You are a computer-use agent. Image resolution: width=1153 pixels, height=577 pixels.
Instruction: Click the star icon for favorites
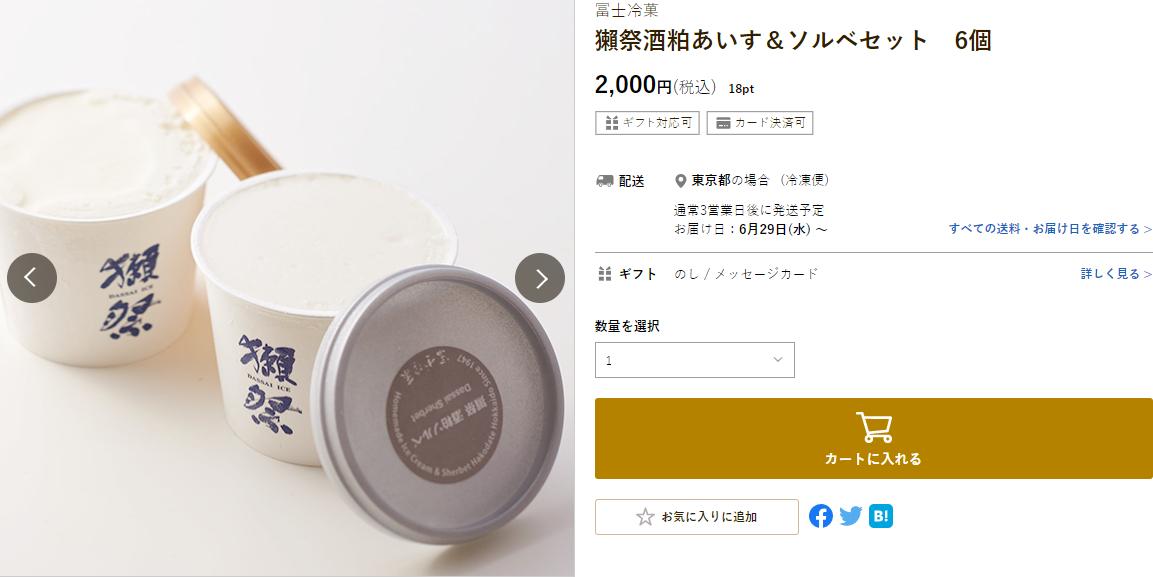tap(645, 517)
